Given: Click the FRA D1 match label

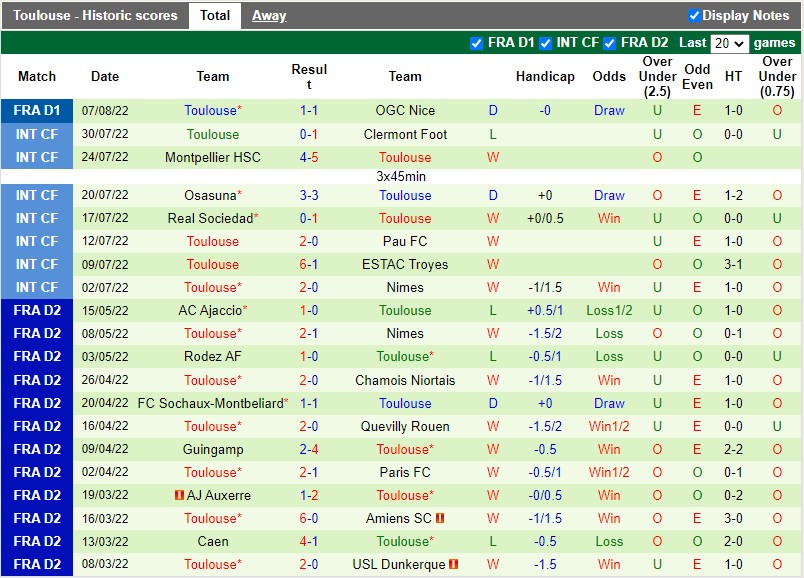Looking at the screenshot, I should coord(37,111).
